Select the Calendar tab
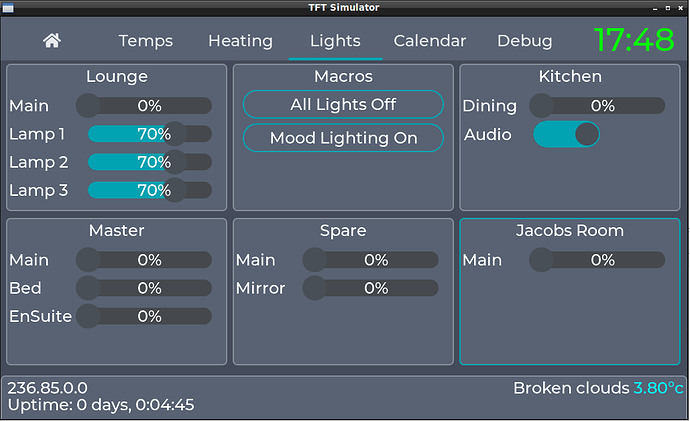This screenshot has height=421, width=690. click(429, 40)
